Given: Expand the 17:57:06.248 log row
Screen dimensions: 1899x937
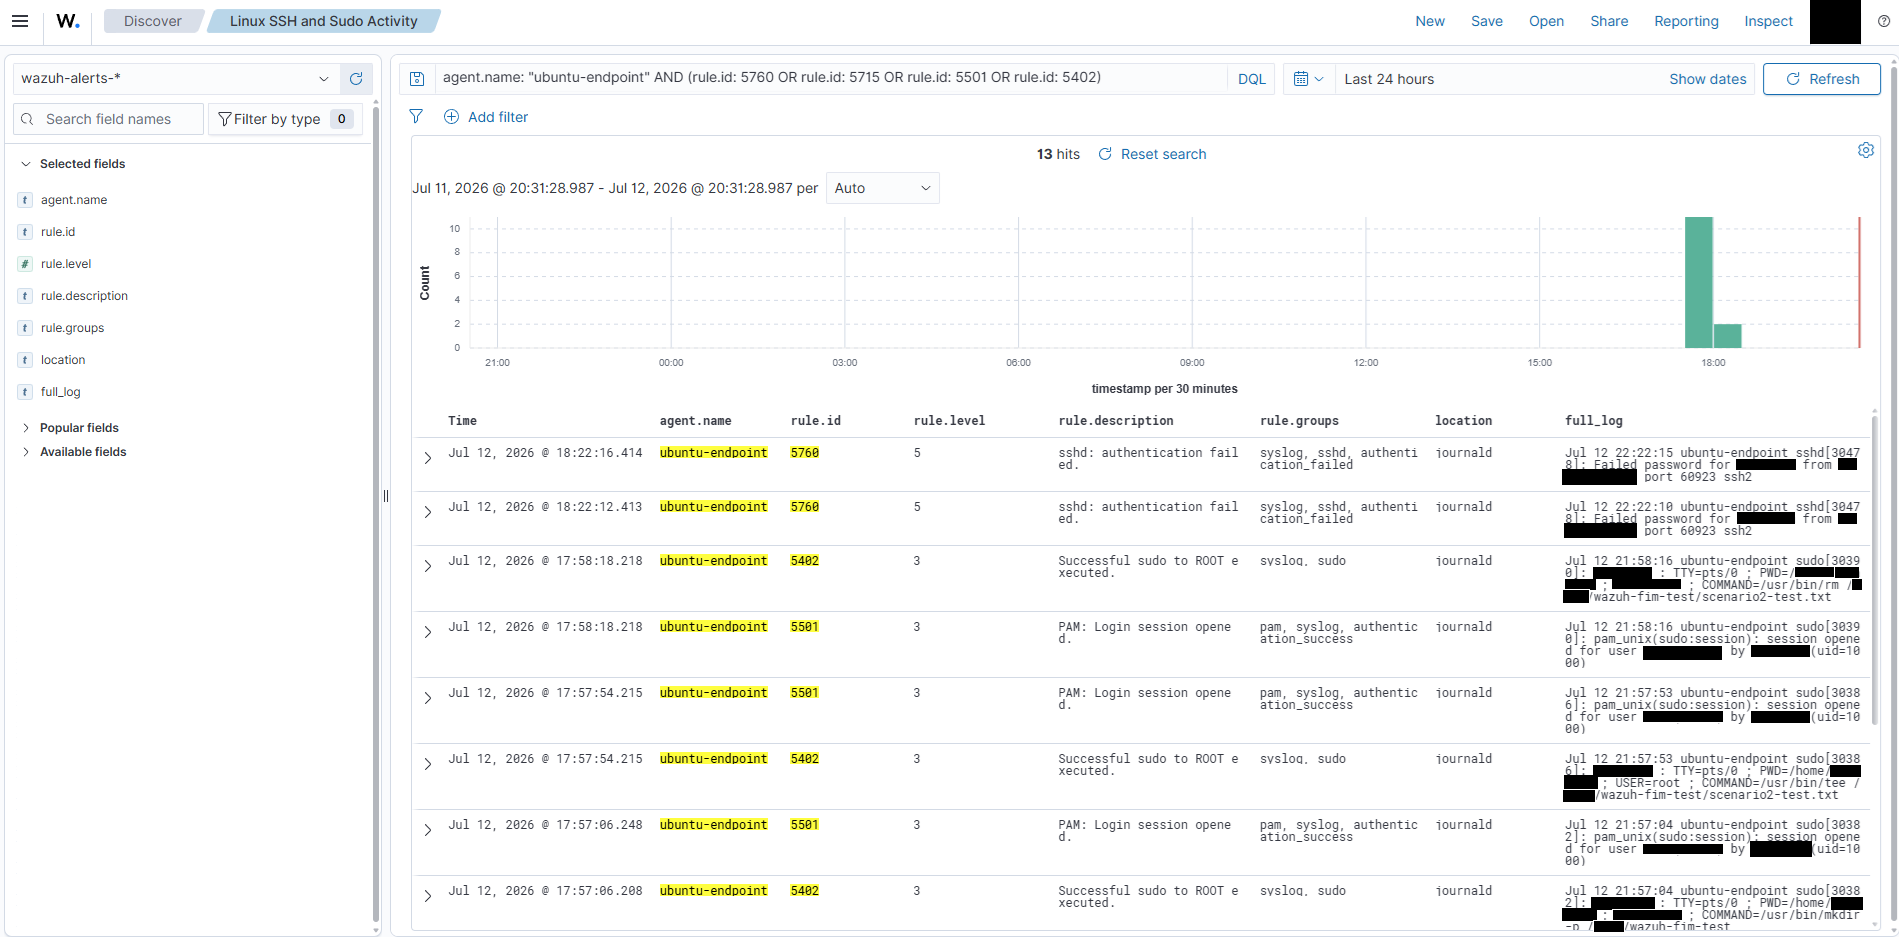Looking at the screenshot, I should click(x=428, y=830).
